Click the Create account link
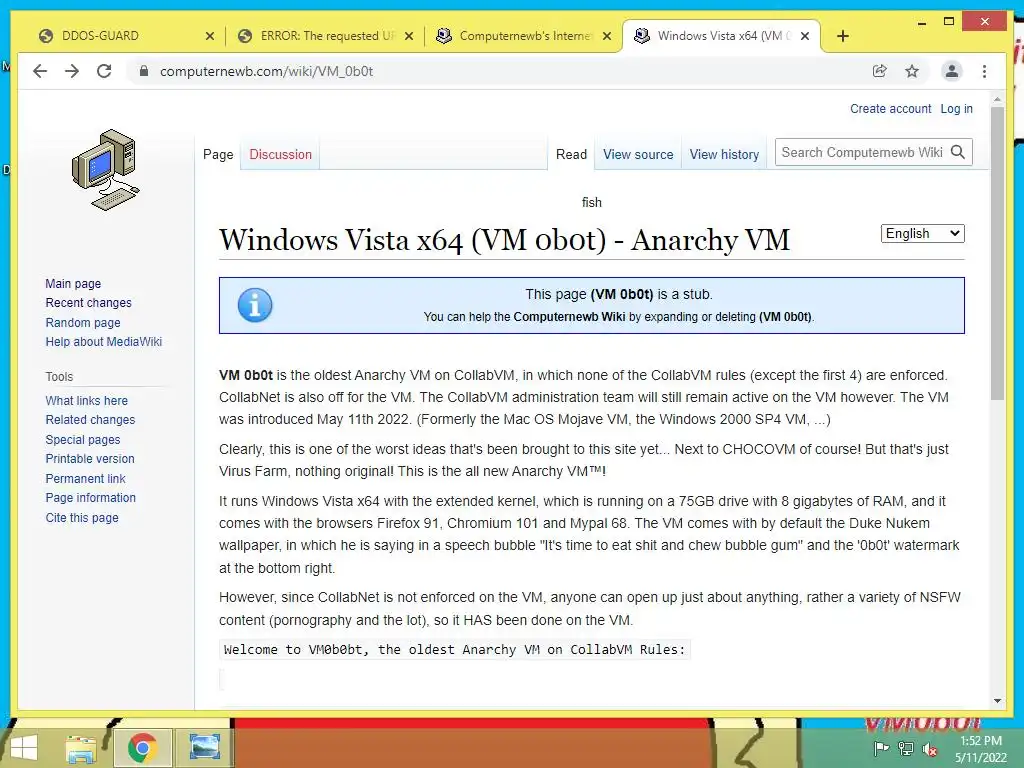 pyautogui.click(x=891, y=109)
